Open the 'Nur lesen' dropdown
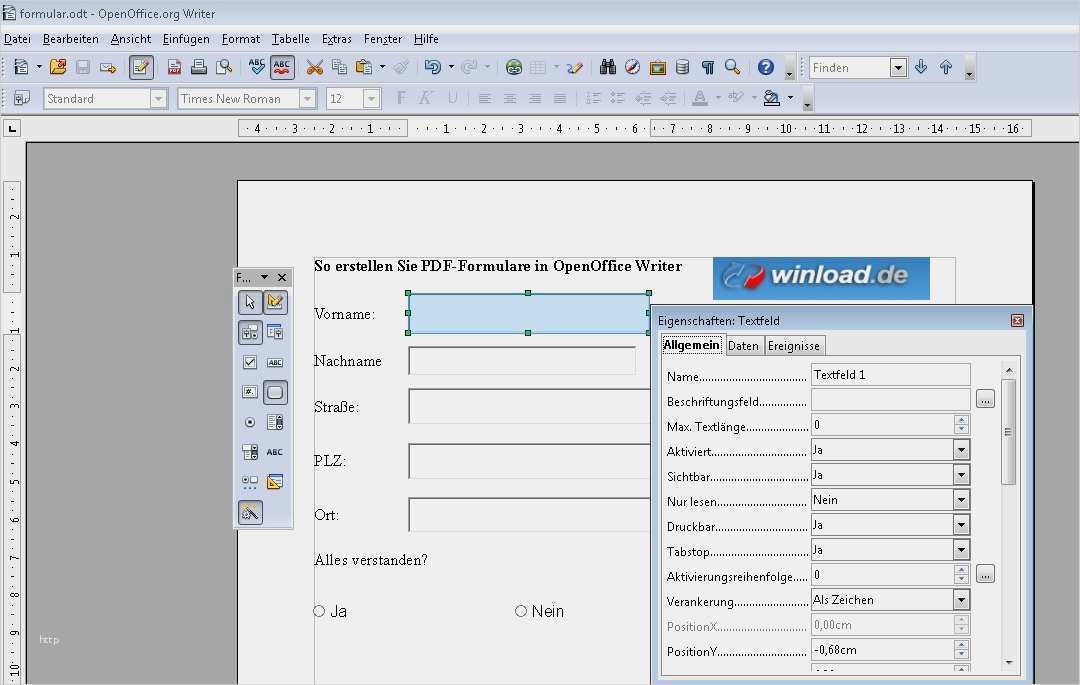1080x685 pixels. (x=961, y=500)
